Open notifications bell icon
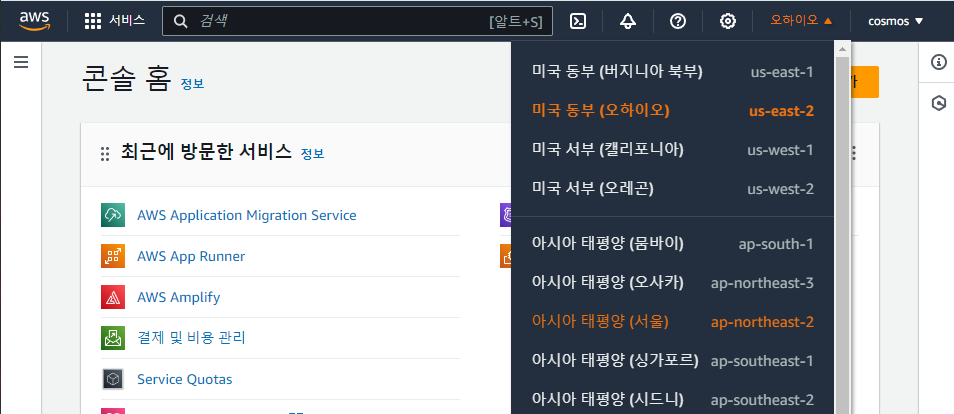 pyautogui.click(x=627, y=21)
